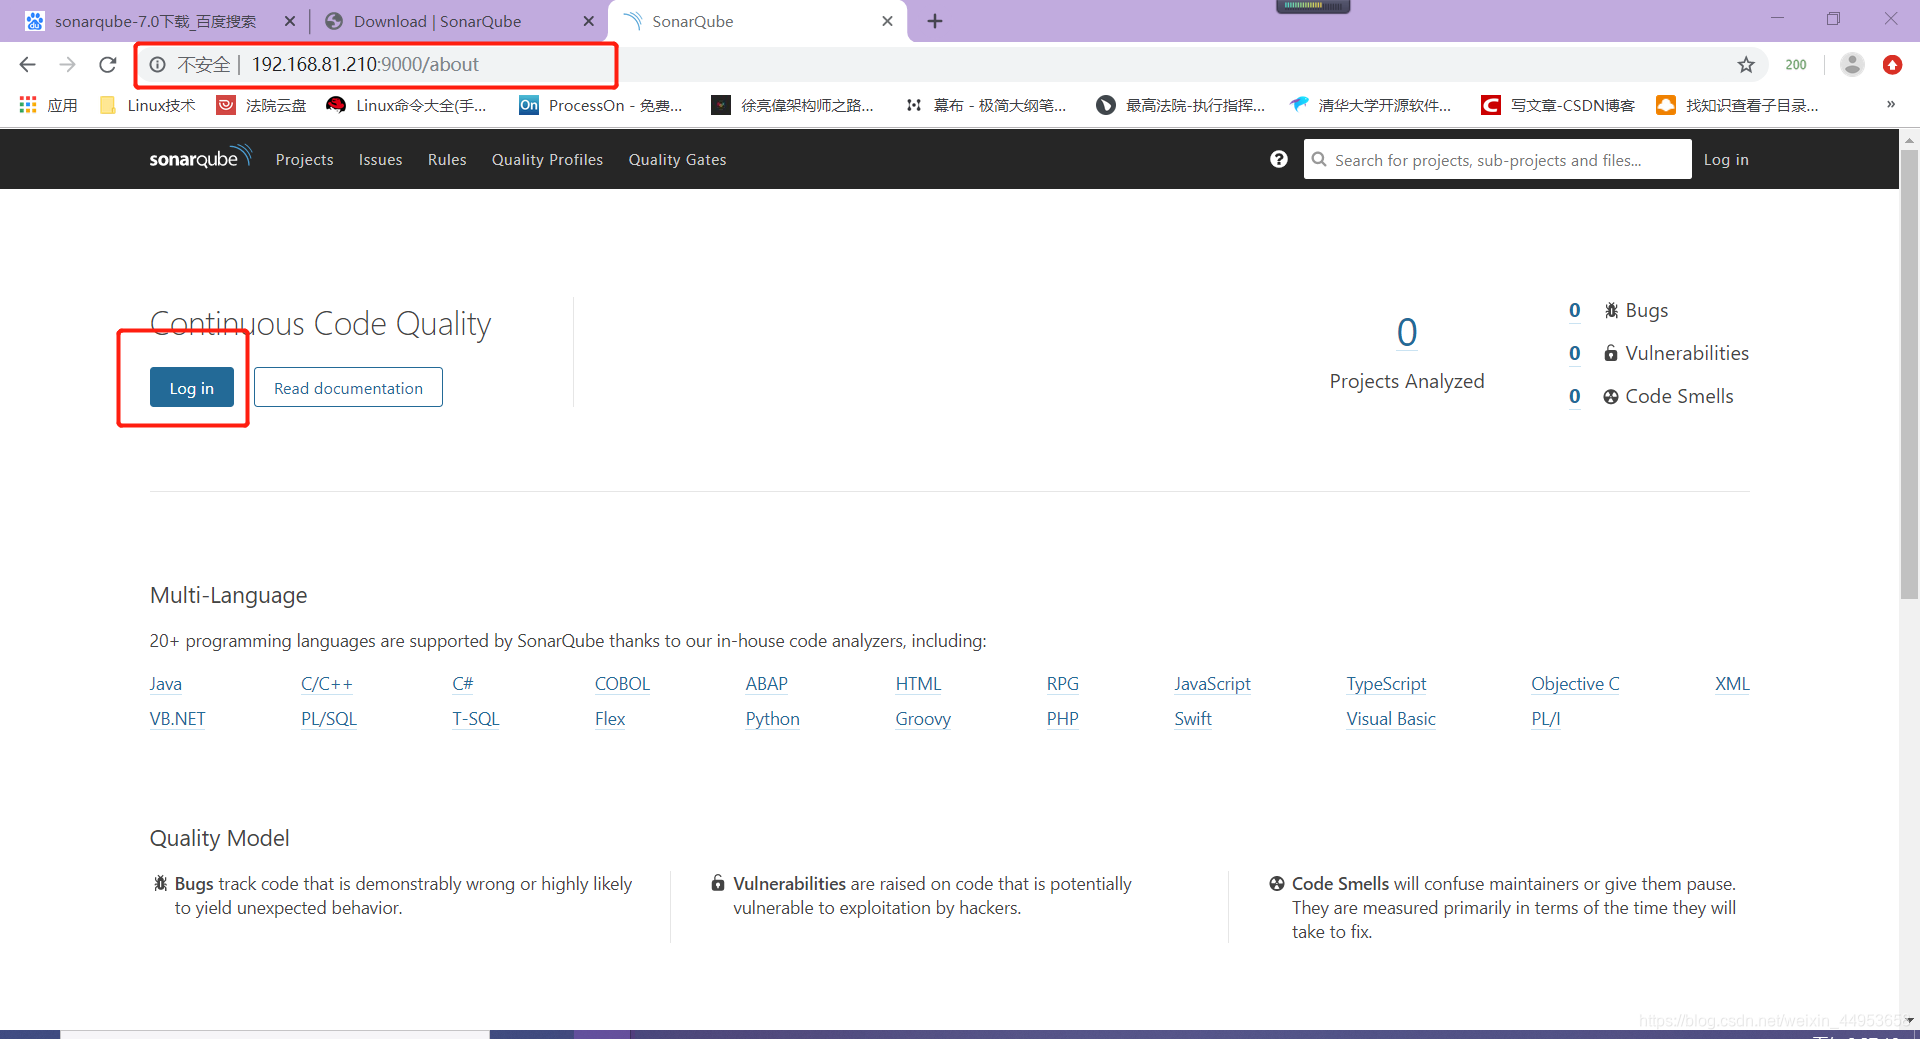Open the 清华大学开源软件 bookmark
The width and height of the screenshot is (1920, 1039).
[1371, 105]
